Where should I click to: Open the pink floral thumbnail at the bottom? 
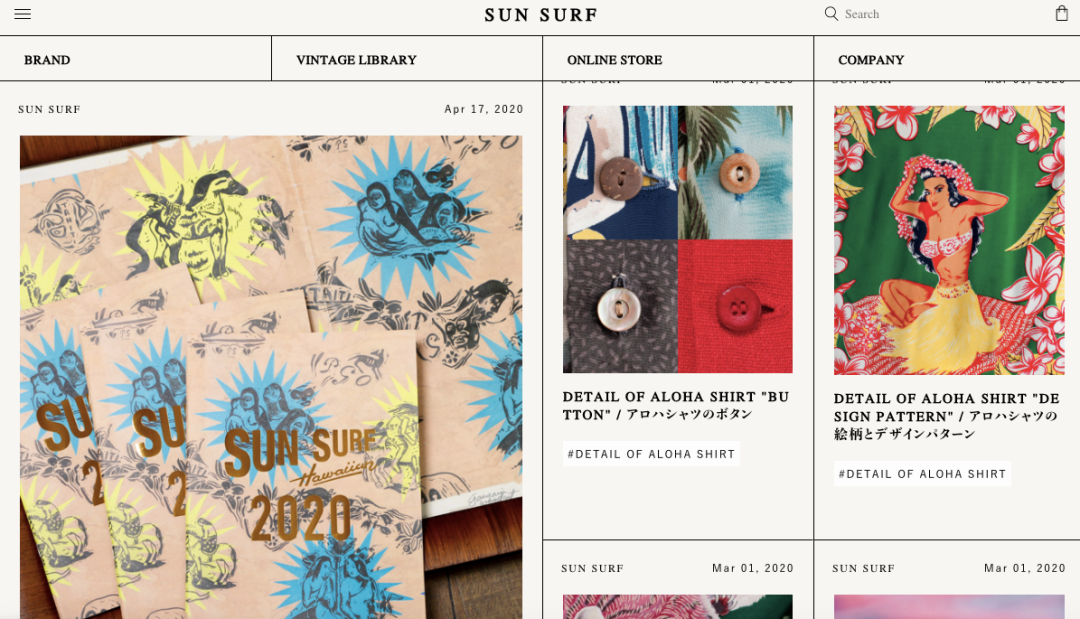[x=678, y=607]
